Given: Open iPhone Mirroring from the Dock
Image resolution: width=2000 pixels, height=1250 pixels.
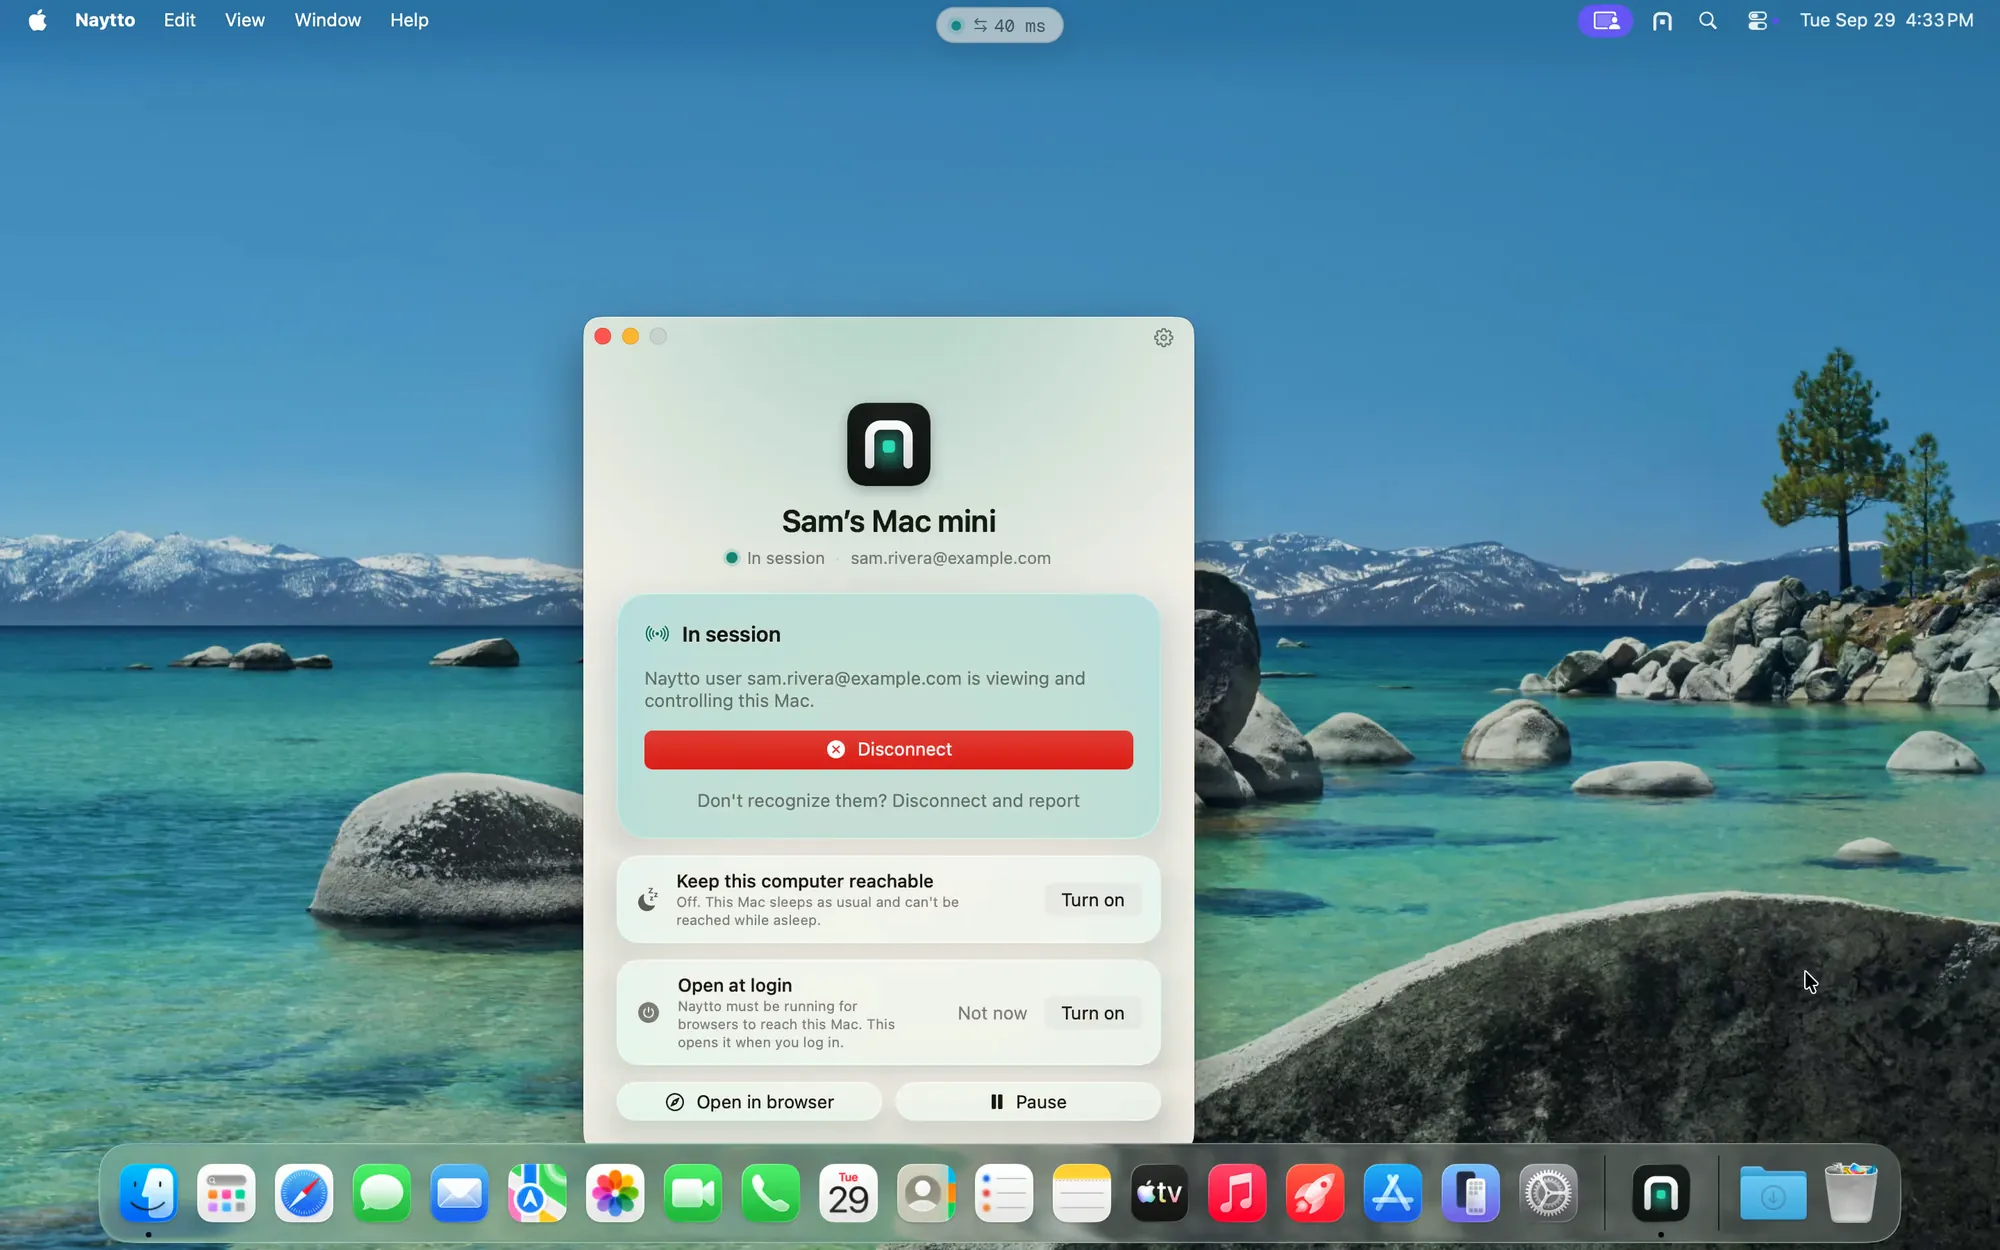Looking at the screenshot, I should click(1470, 1193).
